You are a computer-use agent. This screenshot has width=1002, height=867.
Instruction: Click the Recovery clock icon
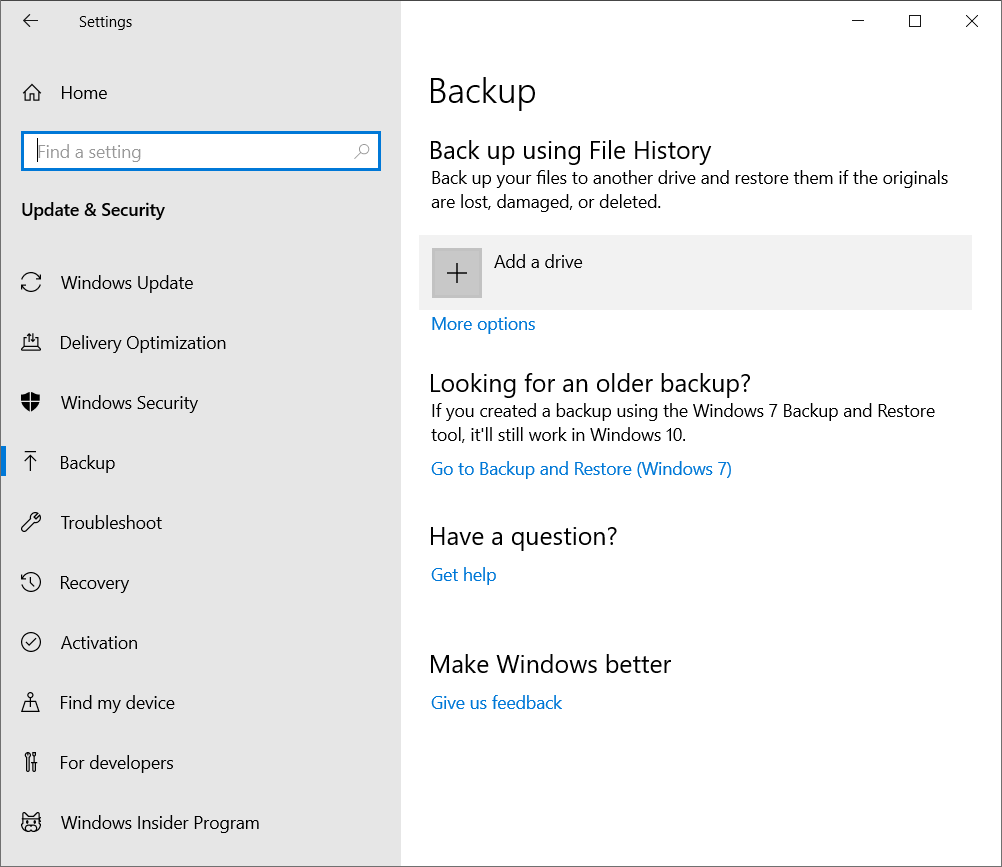point(31,582)
